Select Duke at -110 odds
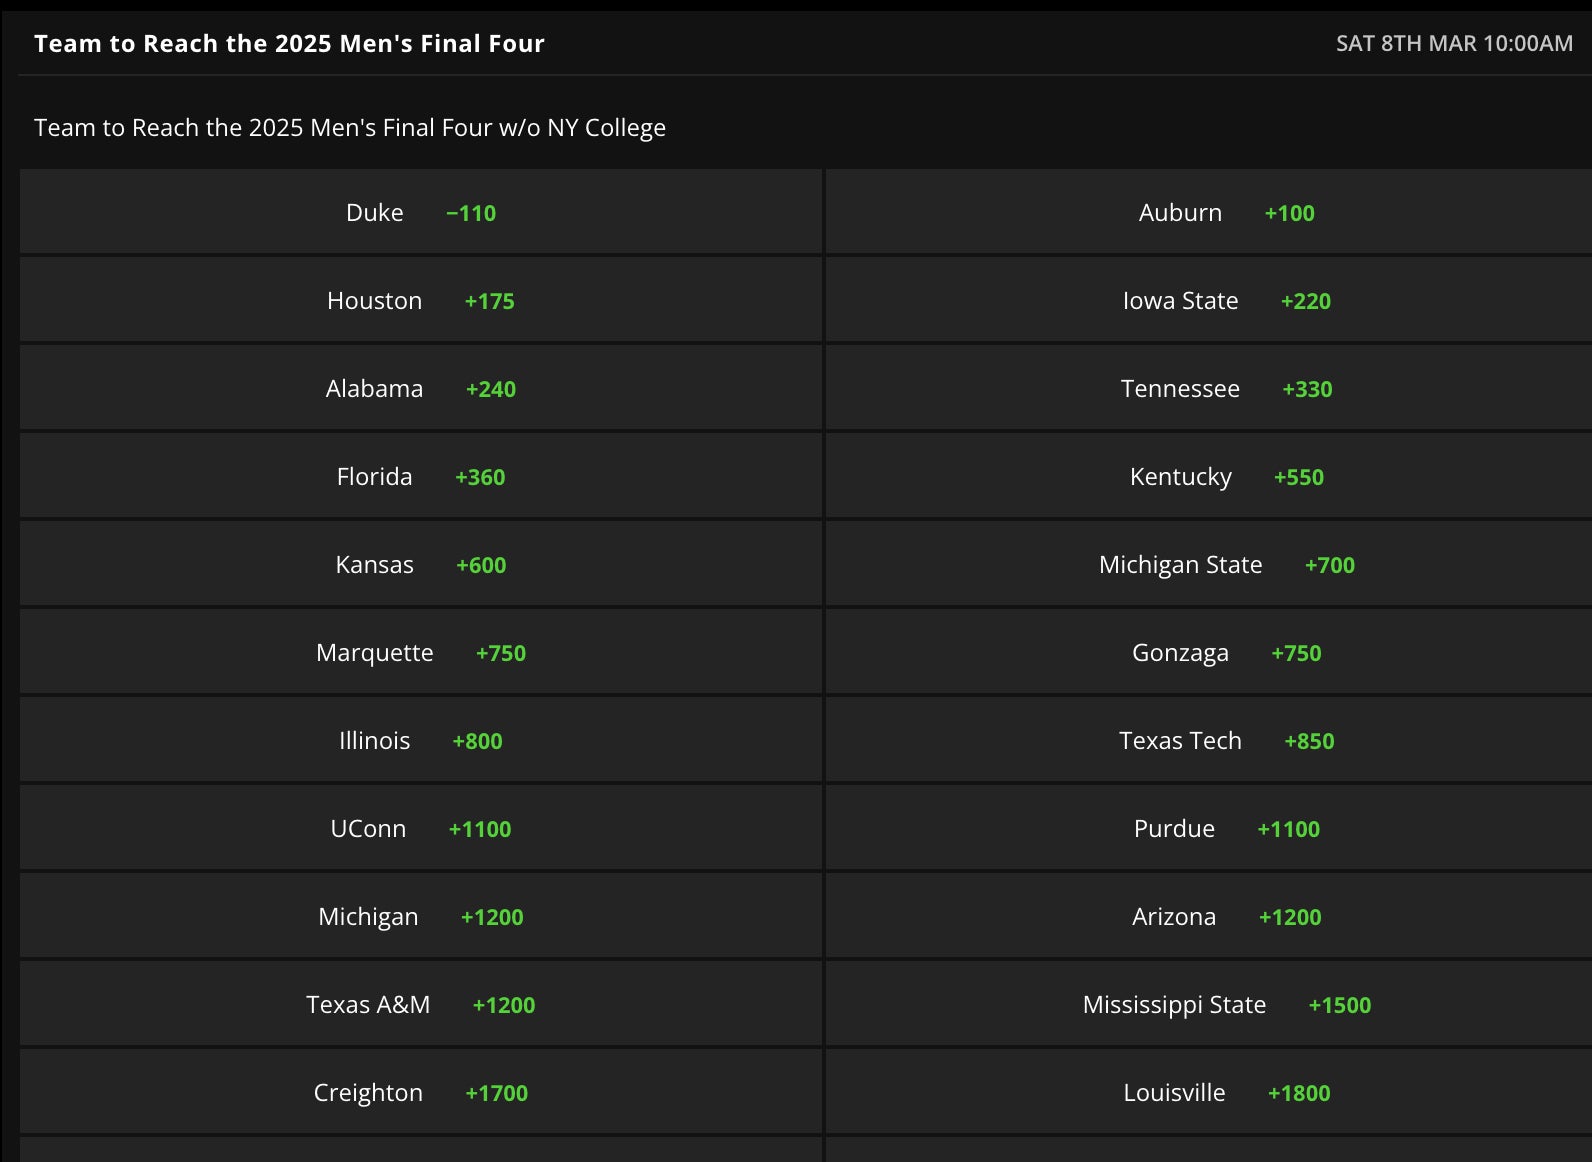 pyautogui.click(x=421, y=213)
